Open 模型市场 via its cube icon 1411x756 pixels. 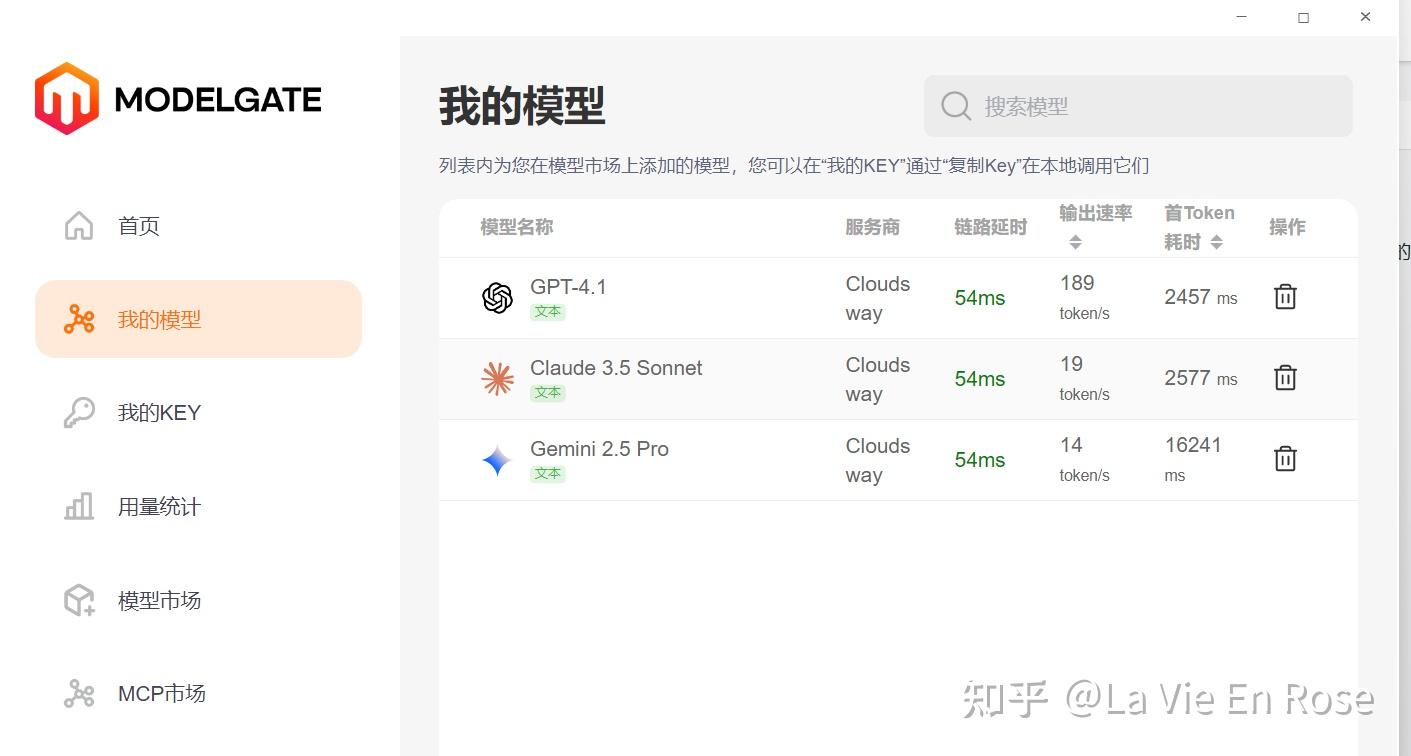(78, 599)
